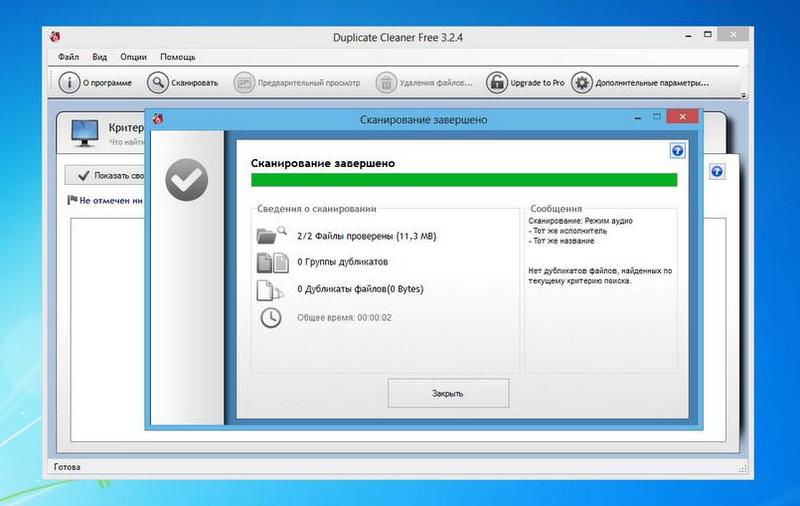Click the Предварительный просмотр toolbar icon
Viewport: 800px width, 506px height.
pos(244,82)
